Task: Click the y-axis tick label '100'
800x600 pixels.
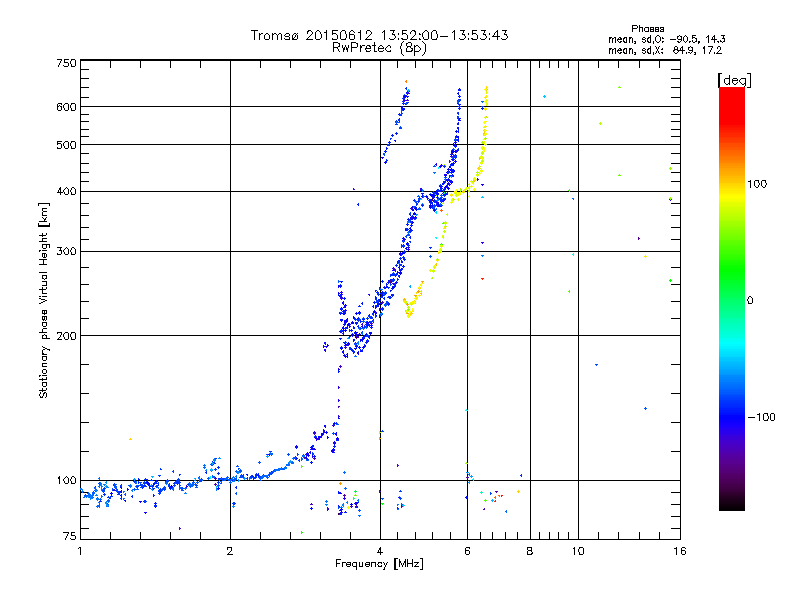Action: 66,480
